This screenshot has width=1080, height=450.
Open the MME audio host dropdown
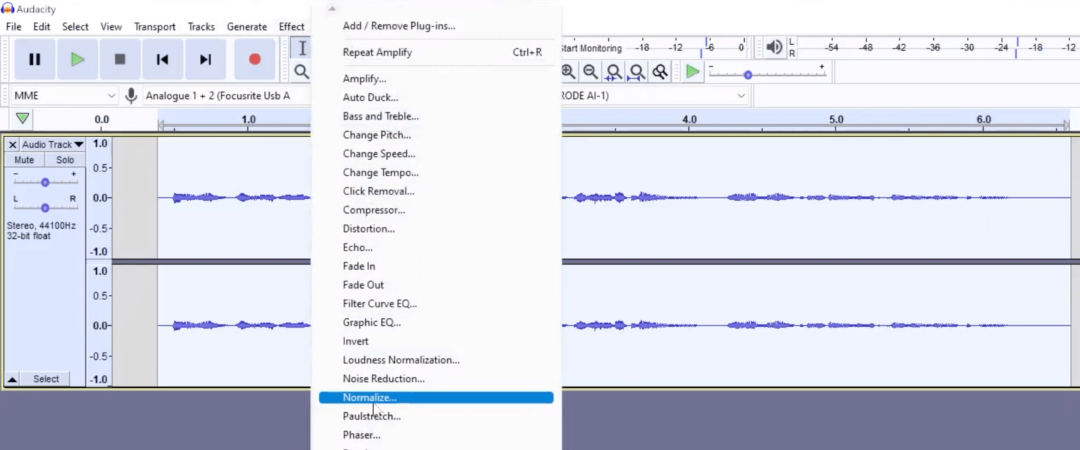point(64,96)
